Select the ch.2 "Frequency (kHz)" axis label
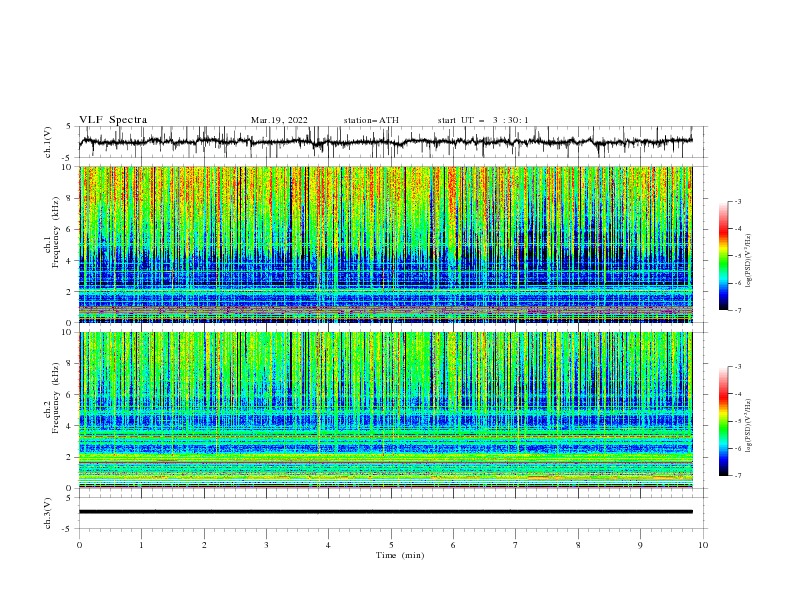Screen dimensions: 792x612 [56, 398]
